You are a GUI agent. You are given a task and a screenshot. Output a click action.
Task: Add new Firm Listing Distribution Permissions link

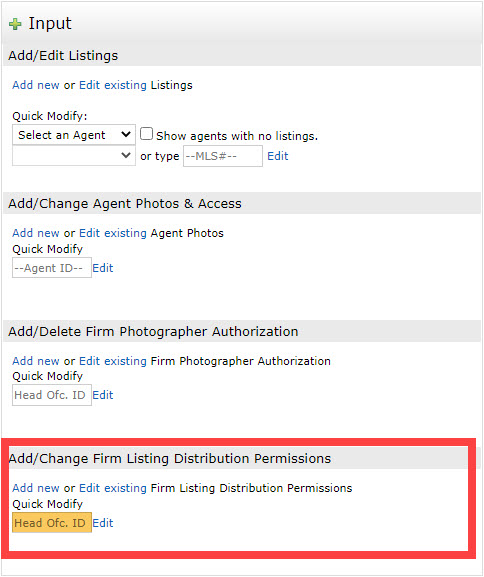pos(36,488)
